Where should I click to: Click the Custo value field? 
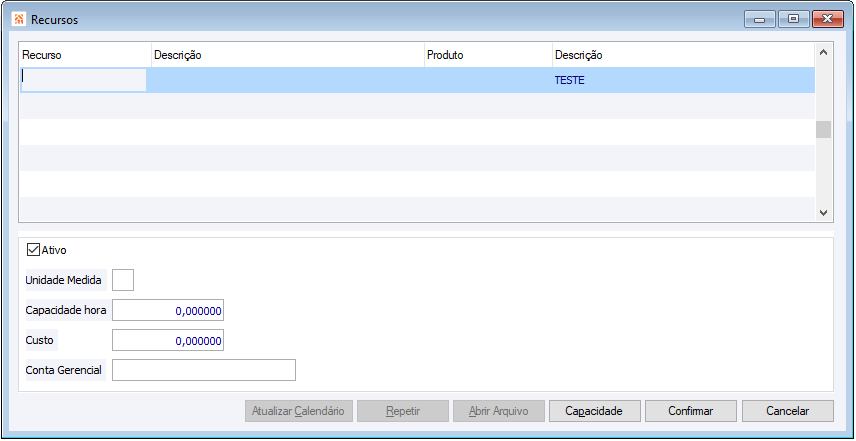pos(168,340)
